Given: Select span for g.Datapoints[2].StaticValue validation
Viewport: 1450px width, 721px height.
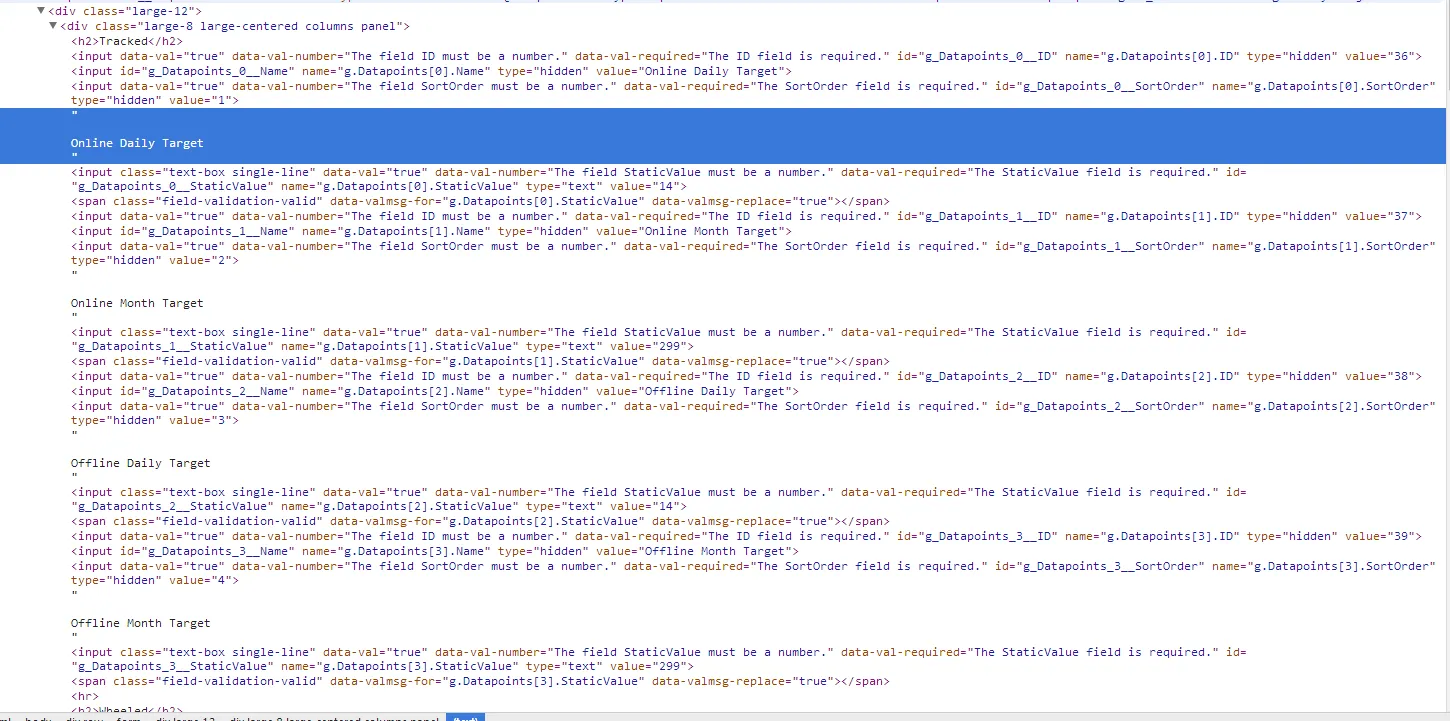Looking at the screenshot, I should [480, 521].
